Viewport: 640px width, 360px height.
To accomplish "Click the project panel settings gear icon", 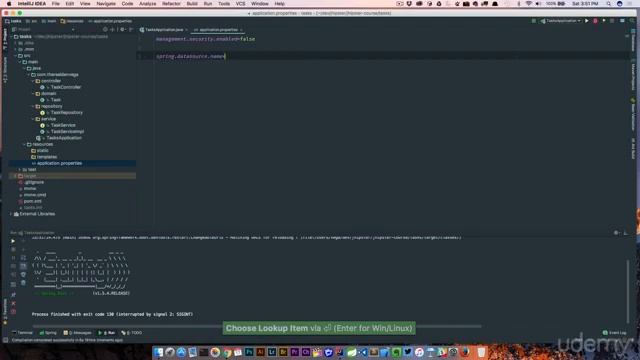I will tap(122, 29).
